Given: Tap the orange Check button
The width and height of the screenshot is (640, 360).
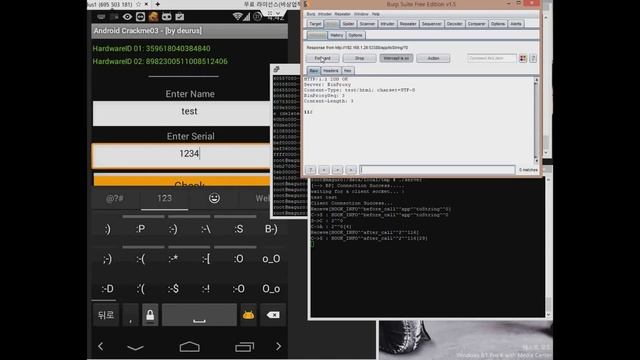Looking at the screenshot, I should click(x=182, y=181).
